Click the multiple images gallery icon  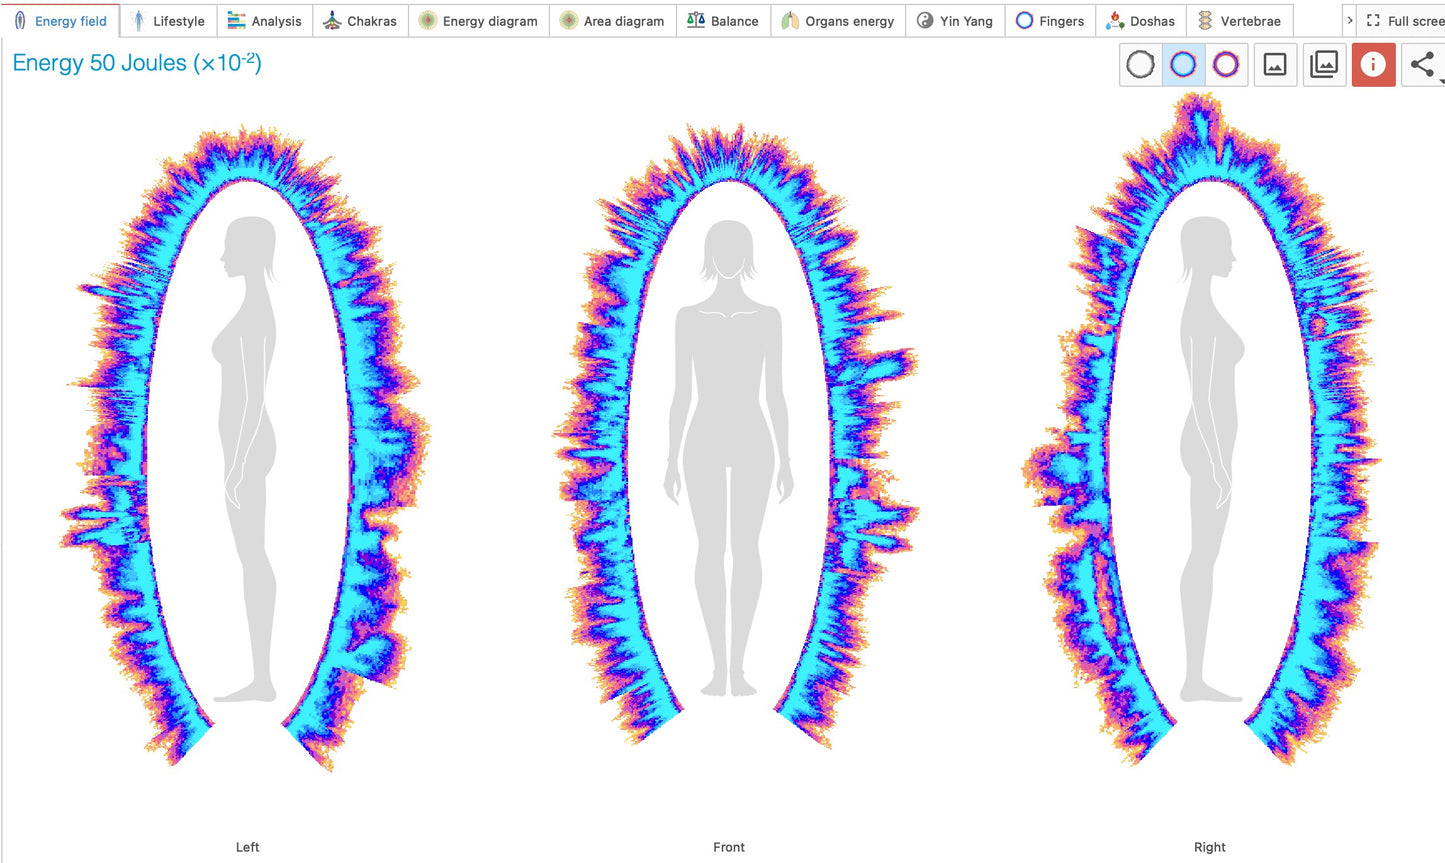pyautogui.click(x=1324, y=65)
